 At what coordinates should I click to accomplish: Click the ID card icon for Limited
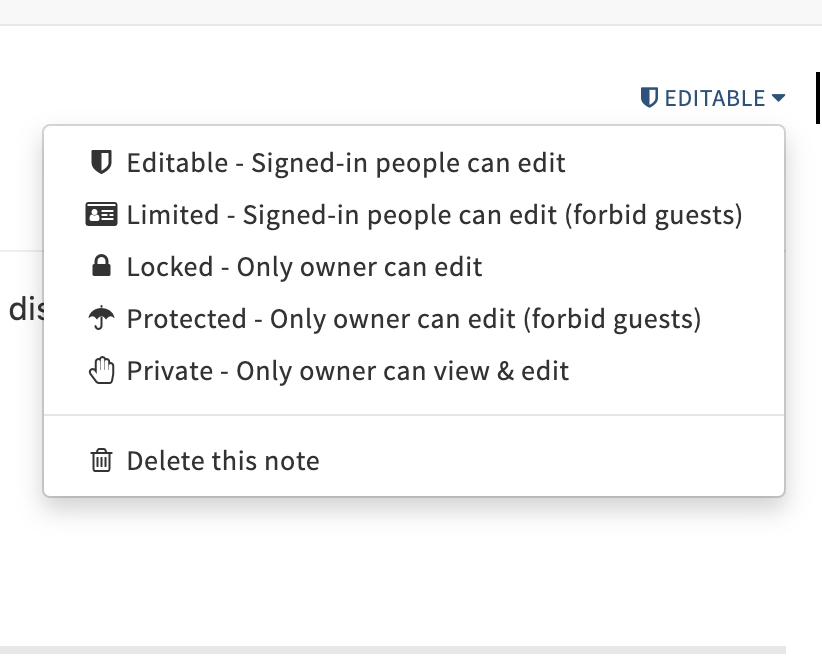(101, 214)
